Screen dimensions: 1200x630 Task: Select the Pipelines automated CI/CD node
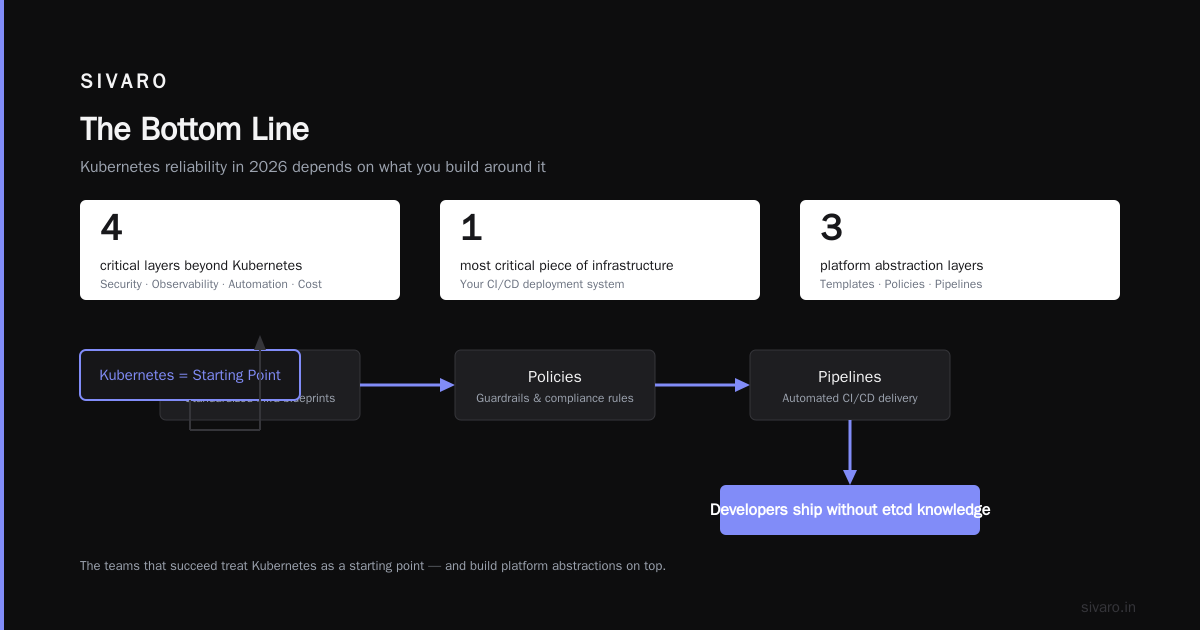point(850,385)
